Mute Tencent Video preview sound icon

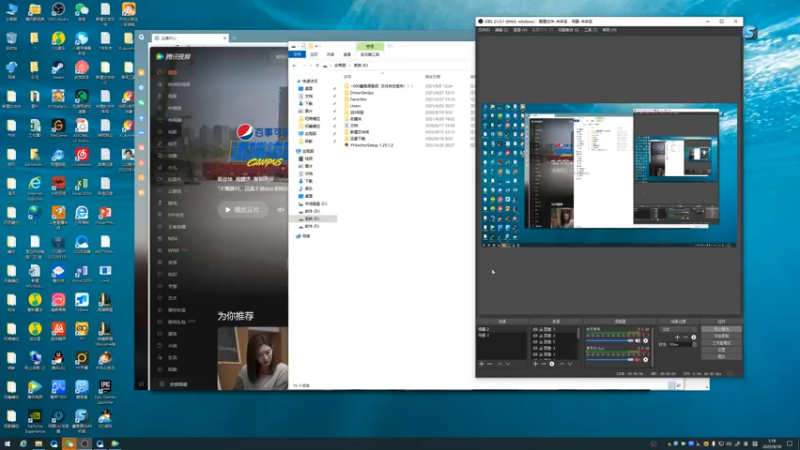click(281, 210)
